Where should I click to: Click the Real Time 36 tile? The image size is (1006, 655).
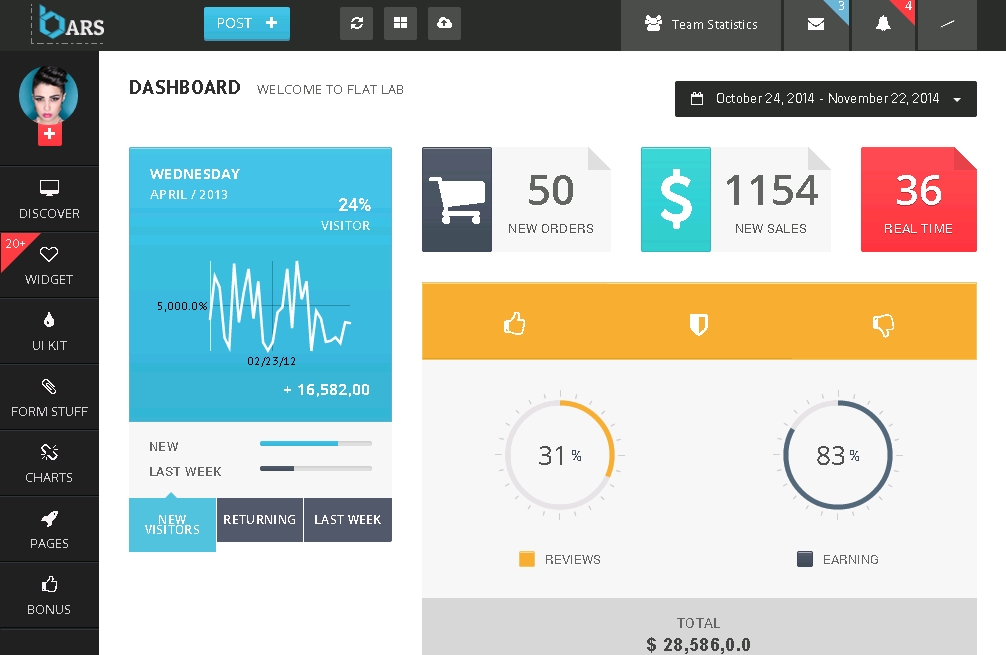pos(918,200)
